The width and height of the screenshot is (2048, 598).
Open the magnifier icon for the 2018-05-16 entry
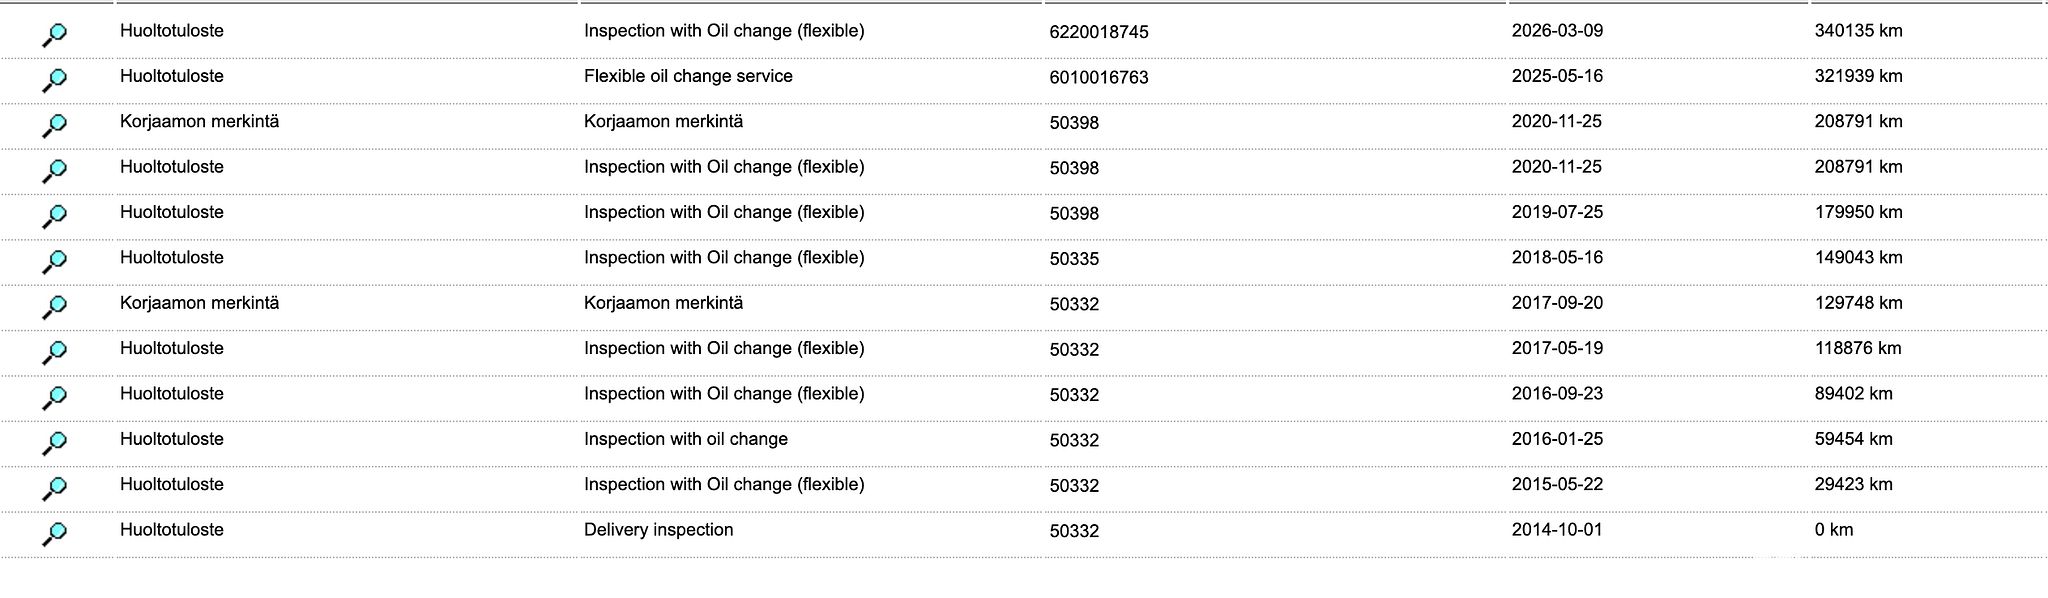click(55, 262)
